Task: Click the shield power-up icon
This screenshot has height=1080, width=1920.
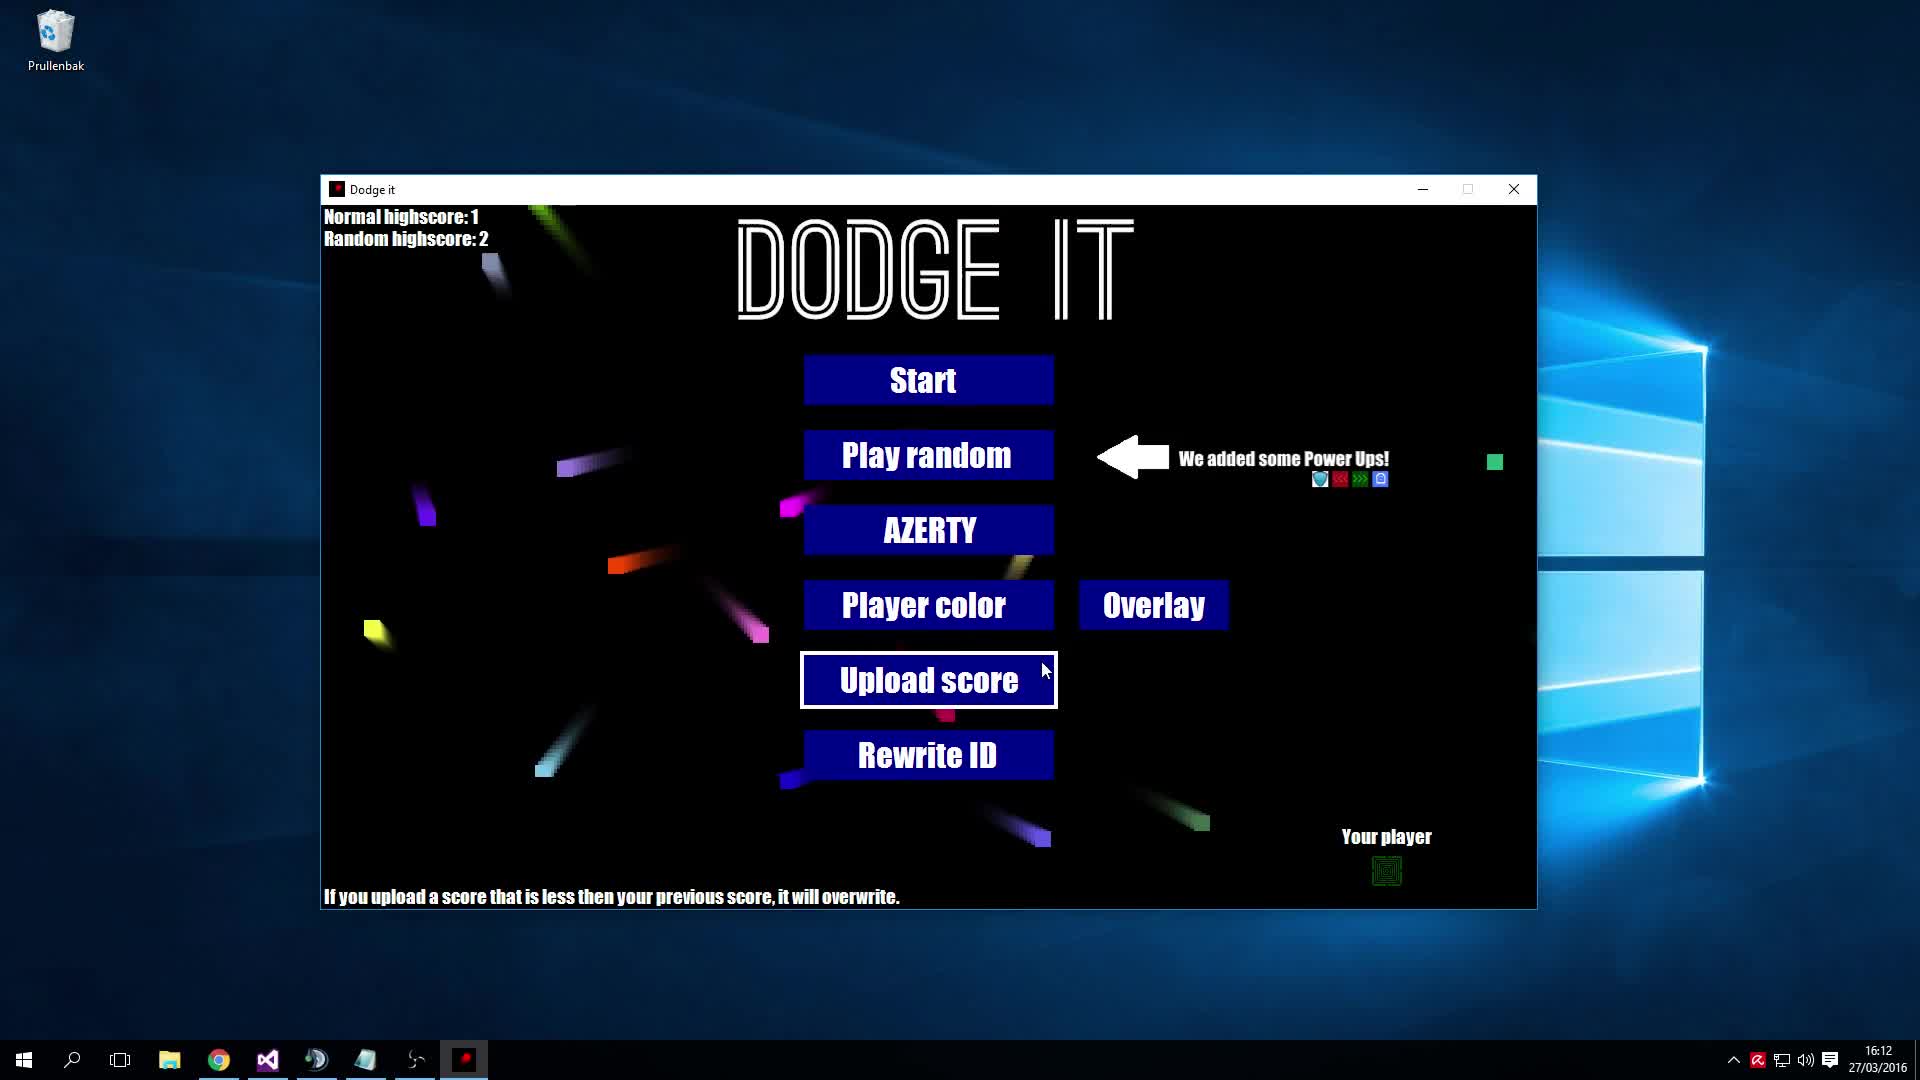Action: pos(1320,479)
